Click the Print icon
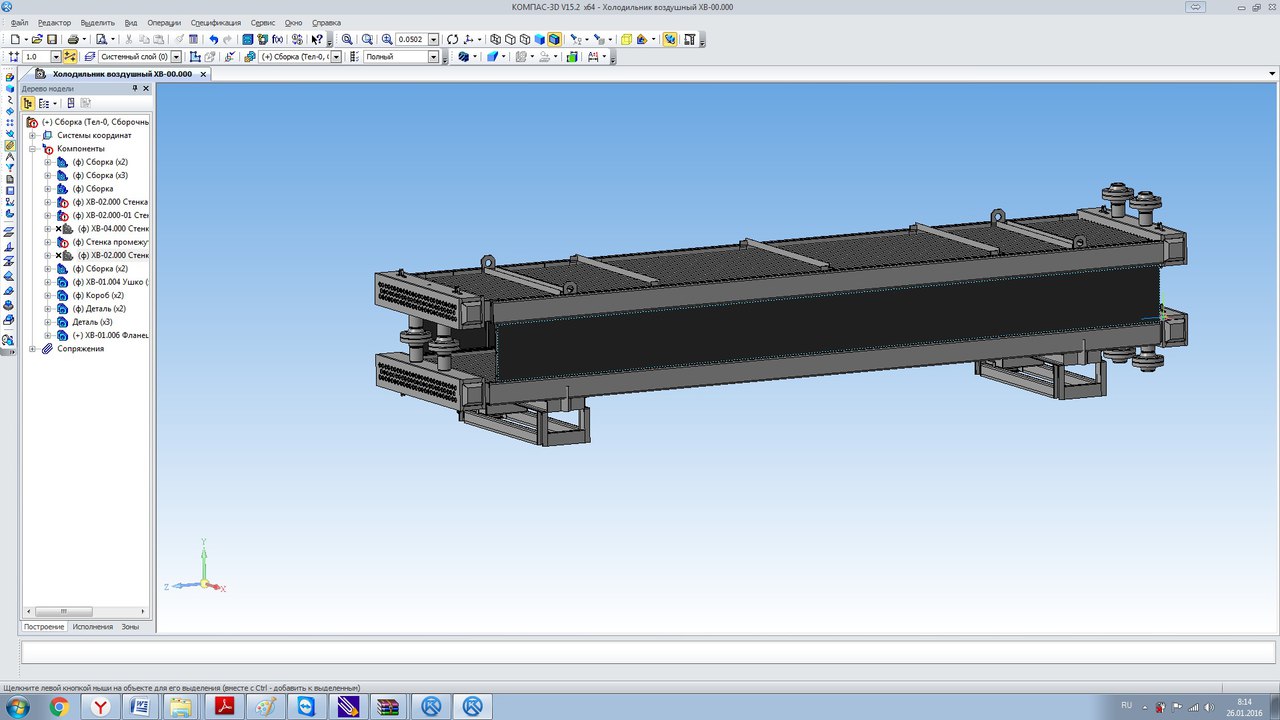This screenshot has height=720, width=1280. point(72,39)
